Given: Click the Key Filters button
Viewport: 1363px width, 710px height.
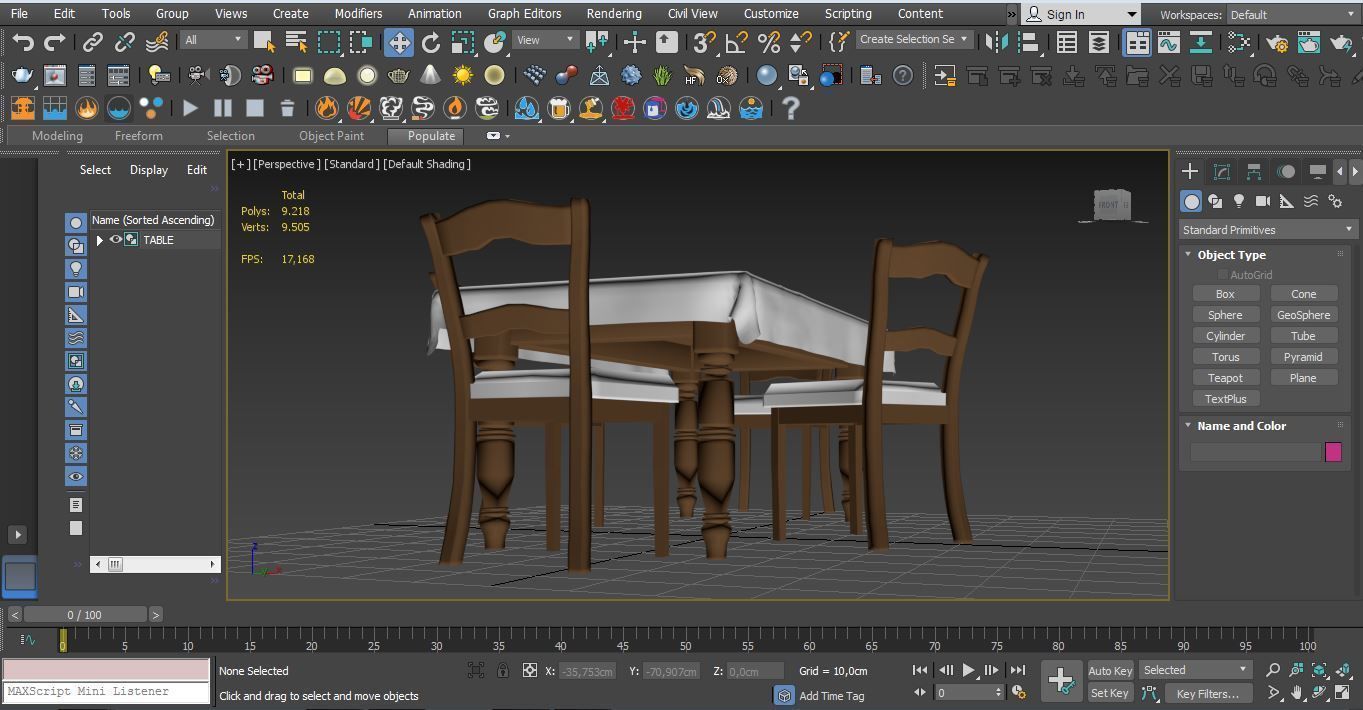Looking at the screenshot, I should (x=1207, y=693).
